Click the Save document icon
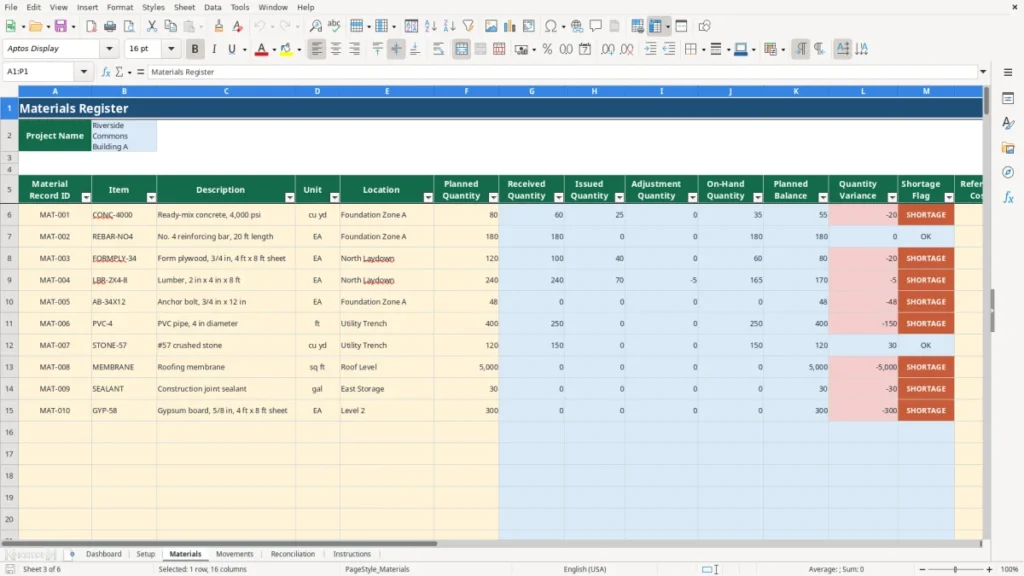 [60, 26]
